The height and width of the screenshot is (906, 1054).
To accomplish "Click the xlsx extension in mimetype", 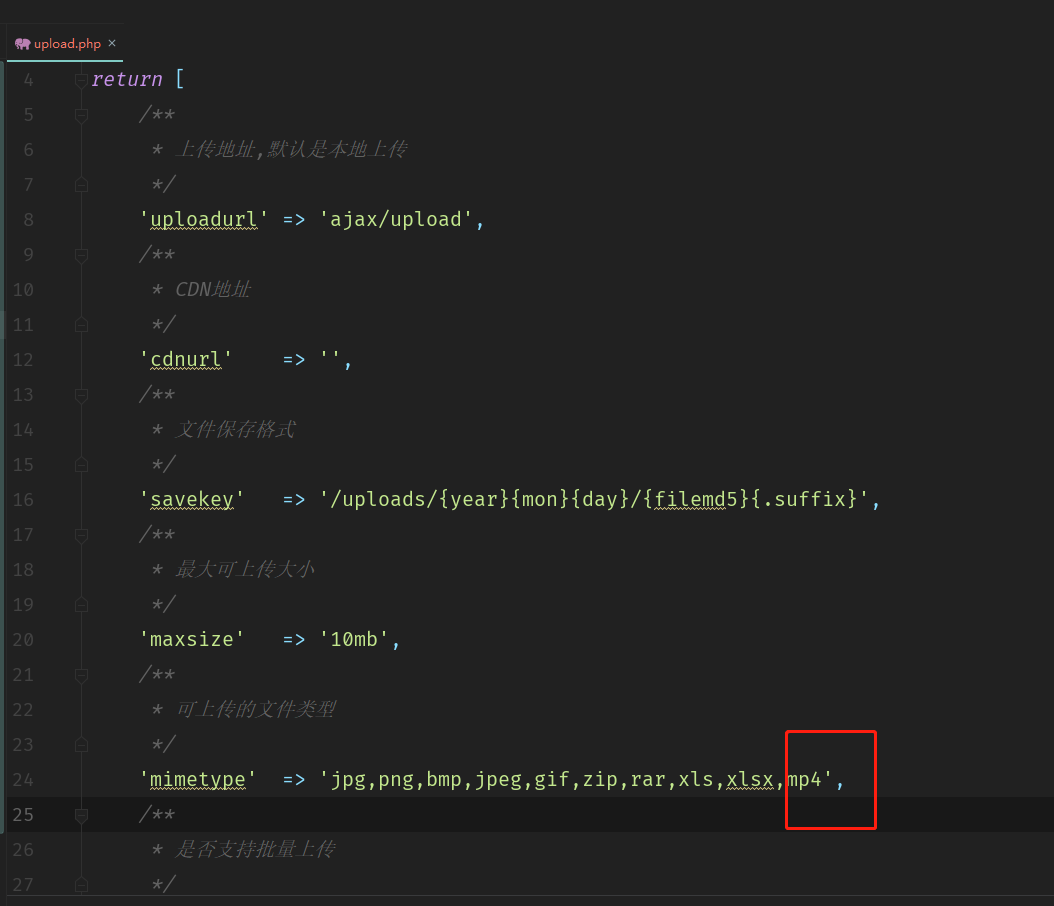I will click(749, 780).
